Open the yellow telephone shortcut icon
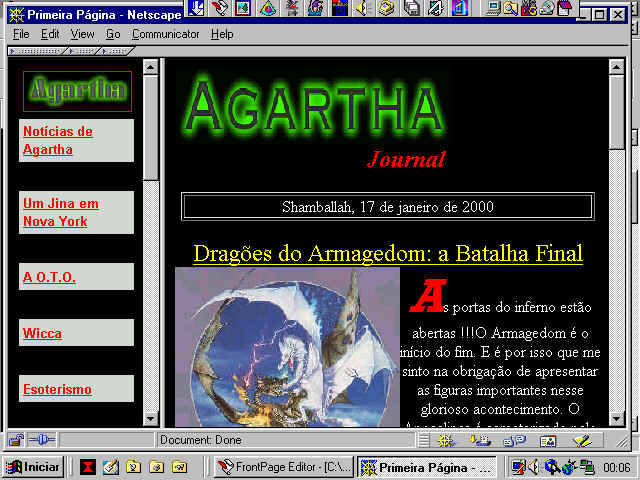The image size is (640, 480). point(387,7)
